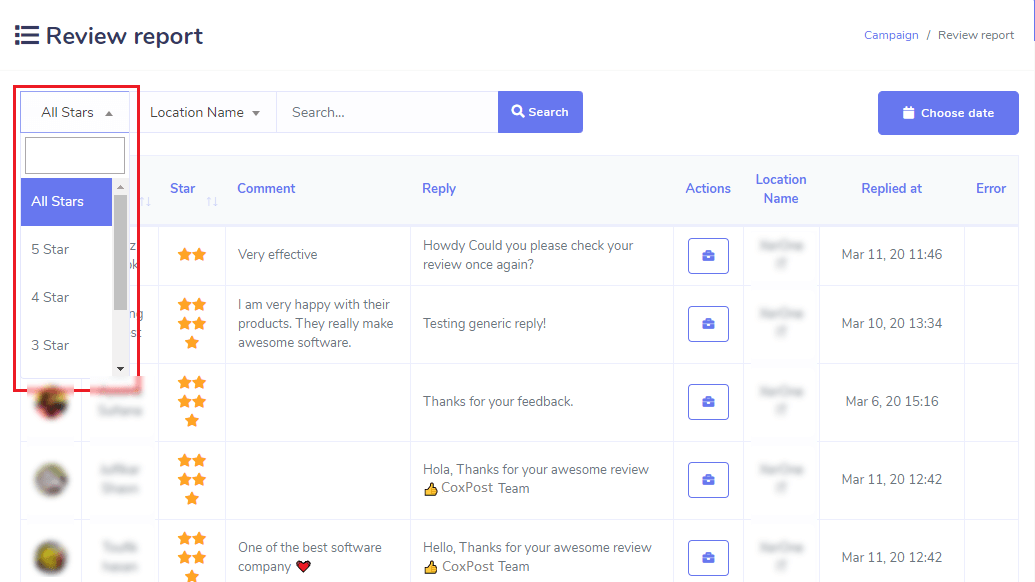Click the sort arrows in Star column header
1035x582 pixels.
(212, 202)
